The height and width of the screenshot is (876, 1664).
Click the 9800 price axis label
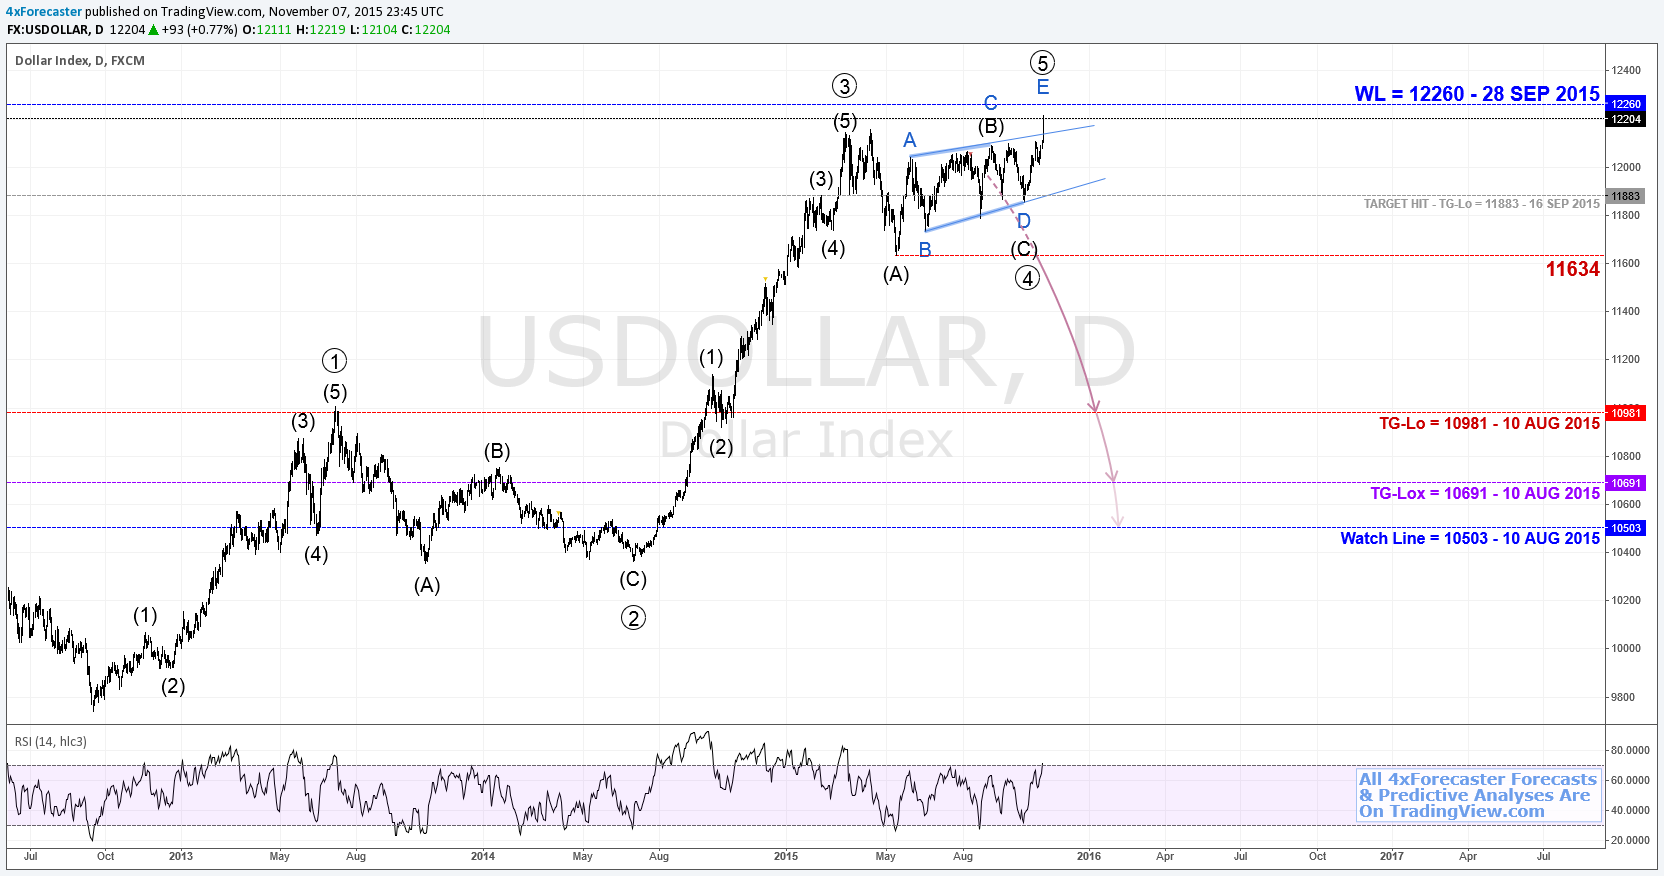point(1623,697)
